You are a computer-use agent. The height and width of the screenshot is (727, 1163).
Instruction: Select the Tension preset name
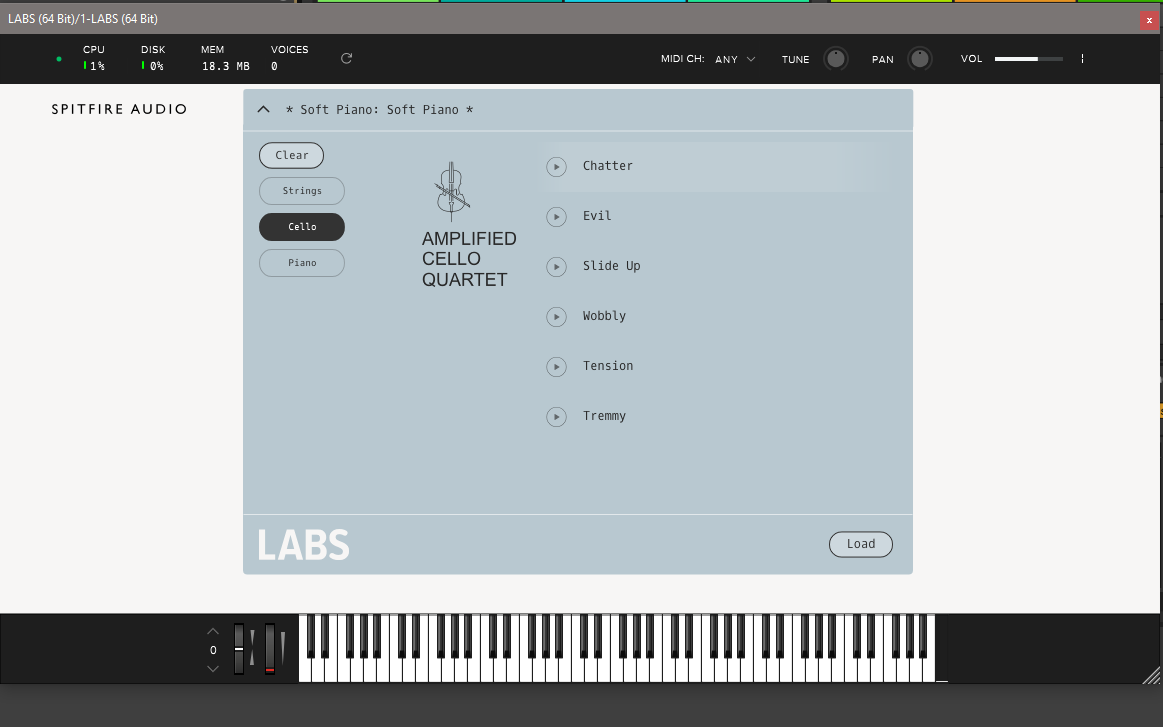click(607, 366)
